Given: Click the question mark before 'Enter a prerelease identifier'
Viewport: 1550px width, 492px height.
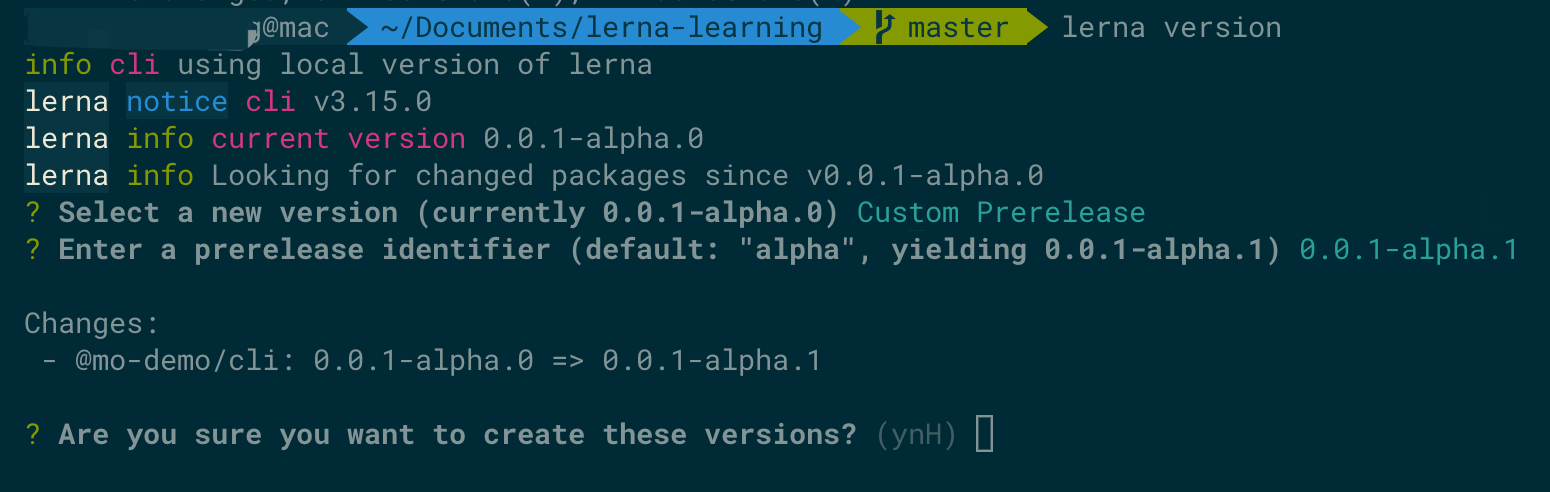Looking at the screenshot, I should point(34,250).
